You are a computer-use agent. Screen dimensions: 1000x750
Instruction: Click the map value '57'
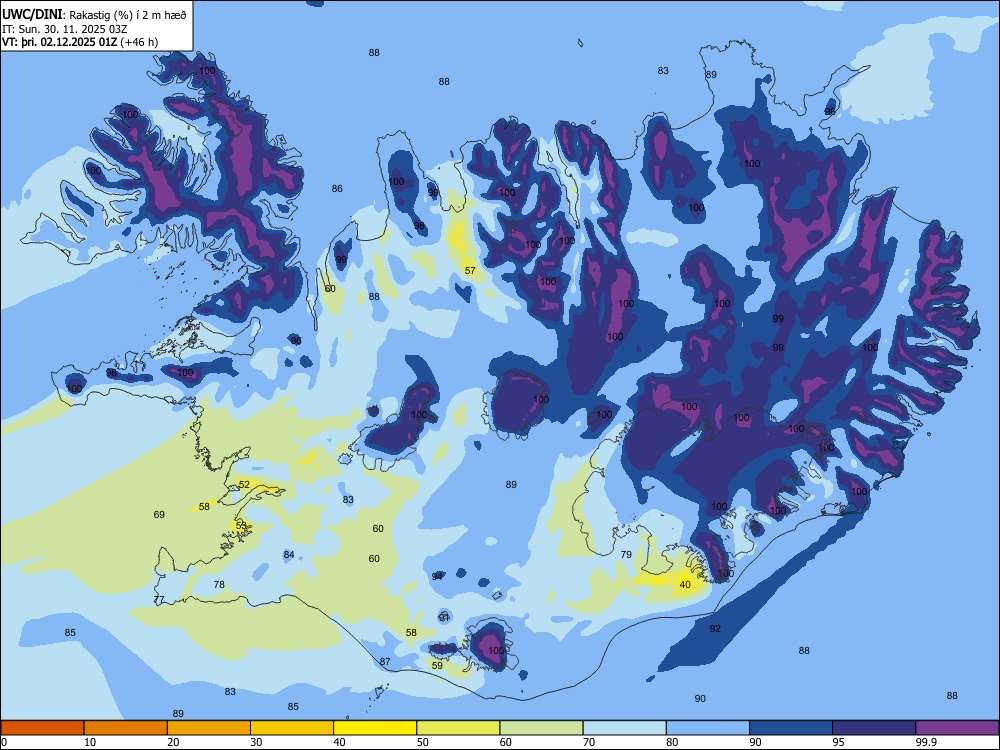click(x=470, y=270)
